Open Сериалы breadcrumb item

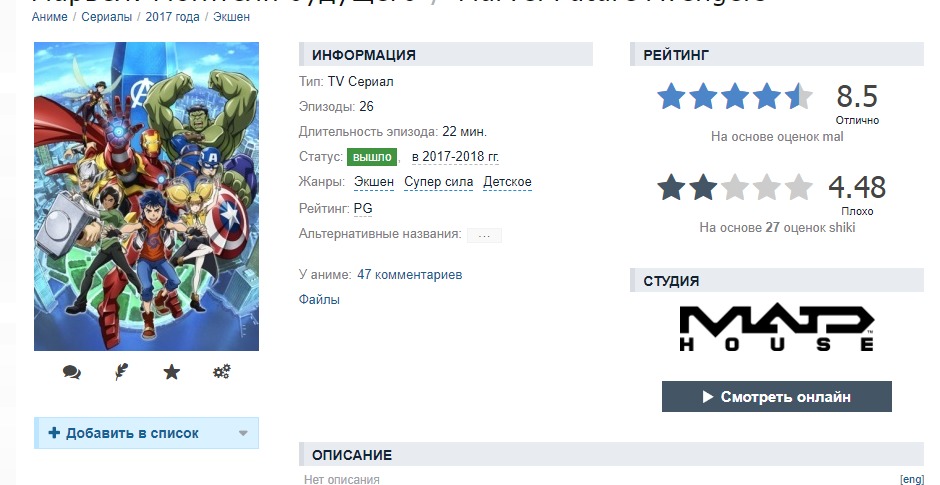[107, 17]
